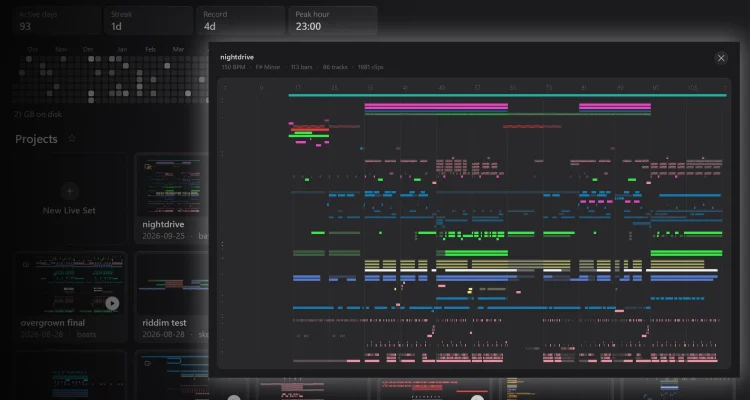The image size is (750, 400).
Task: Jump to bar 17 marker on timeline
Action: click(x=298, y=88)
